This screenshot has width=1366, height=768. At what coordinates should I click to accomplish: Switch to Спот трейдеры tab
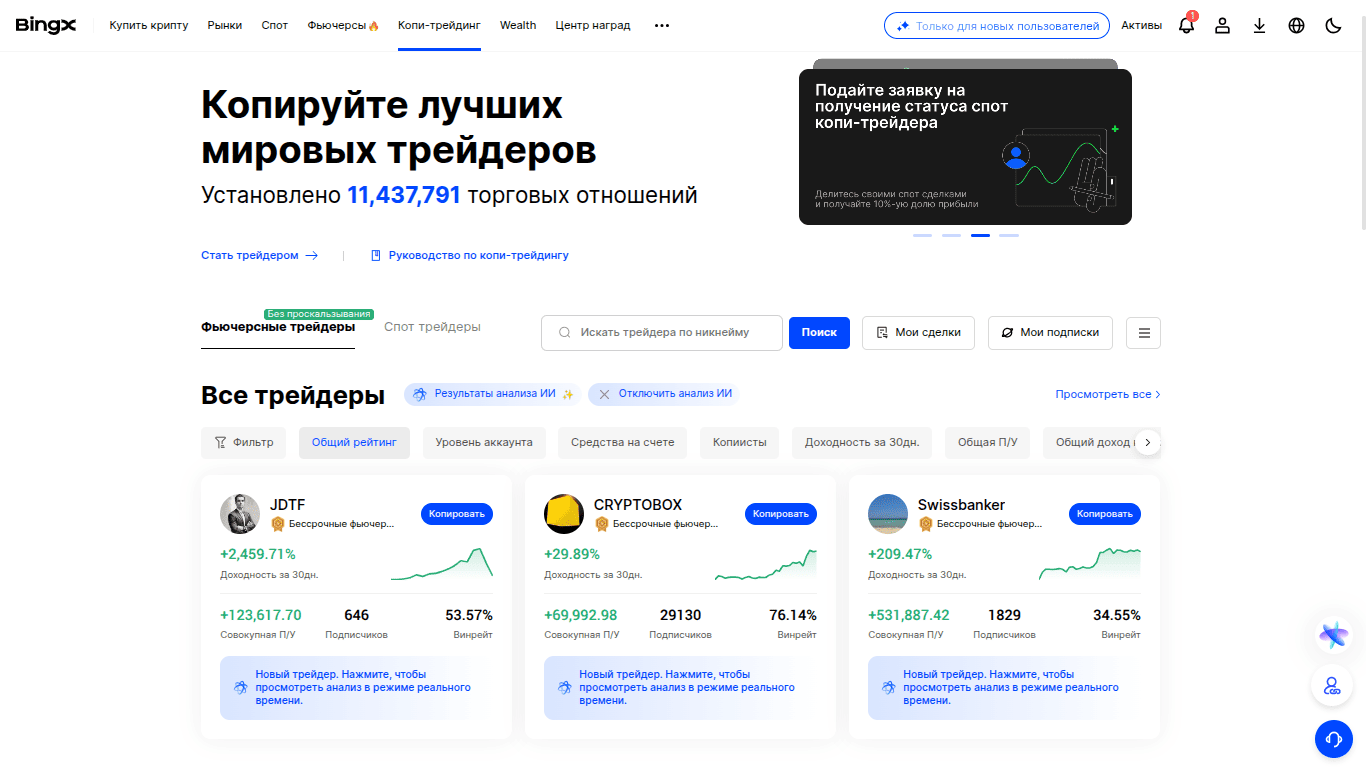point(432,327)
